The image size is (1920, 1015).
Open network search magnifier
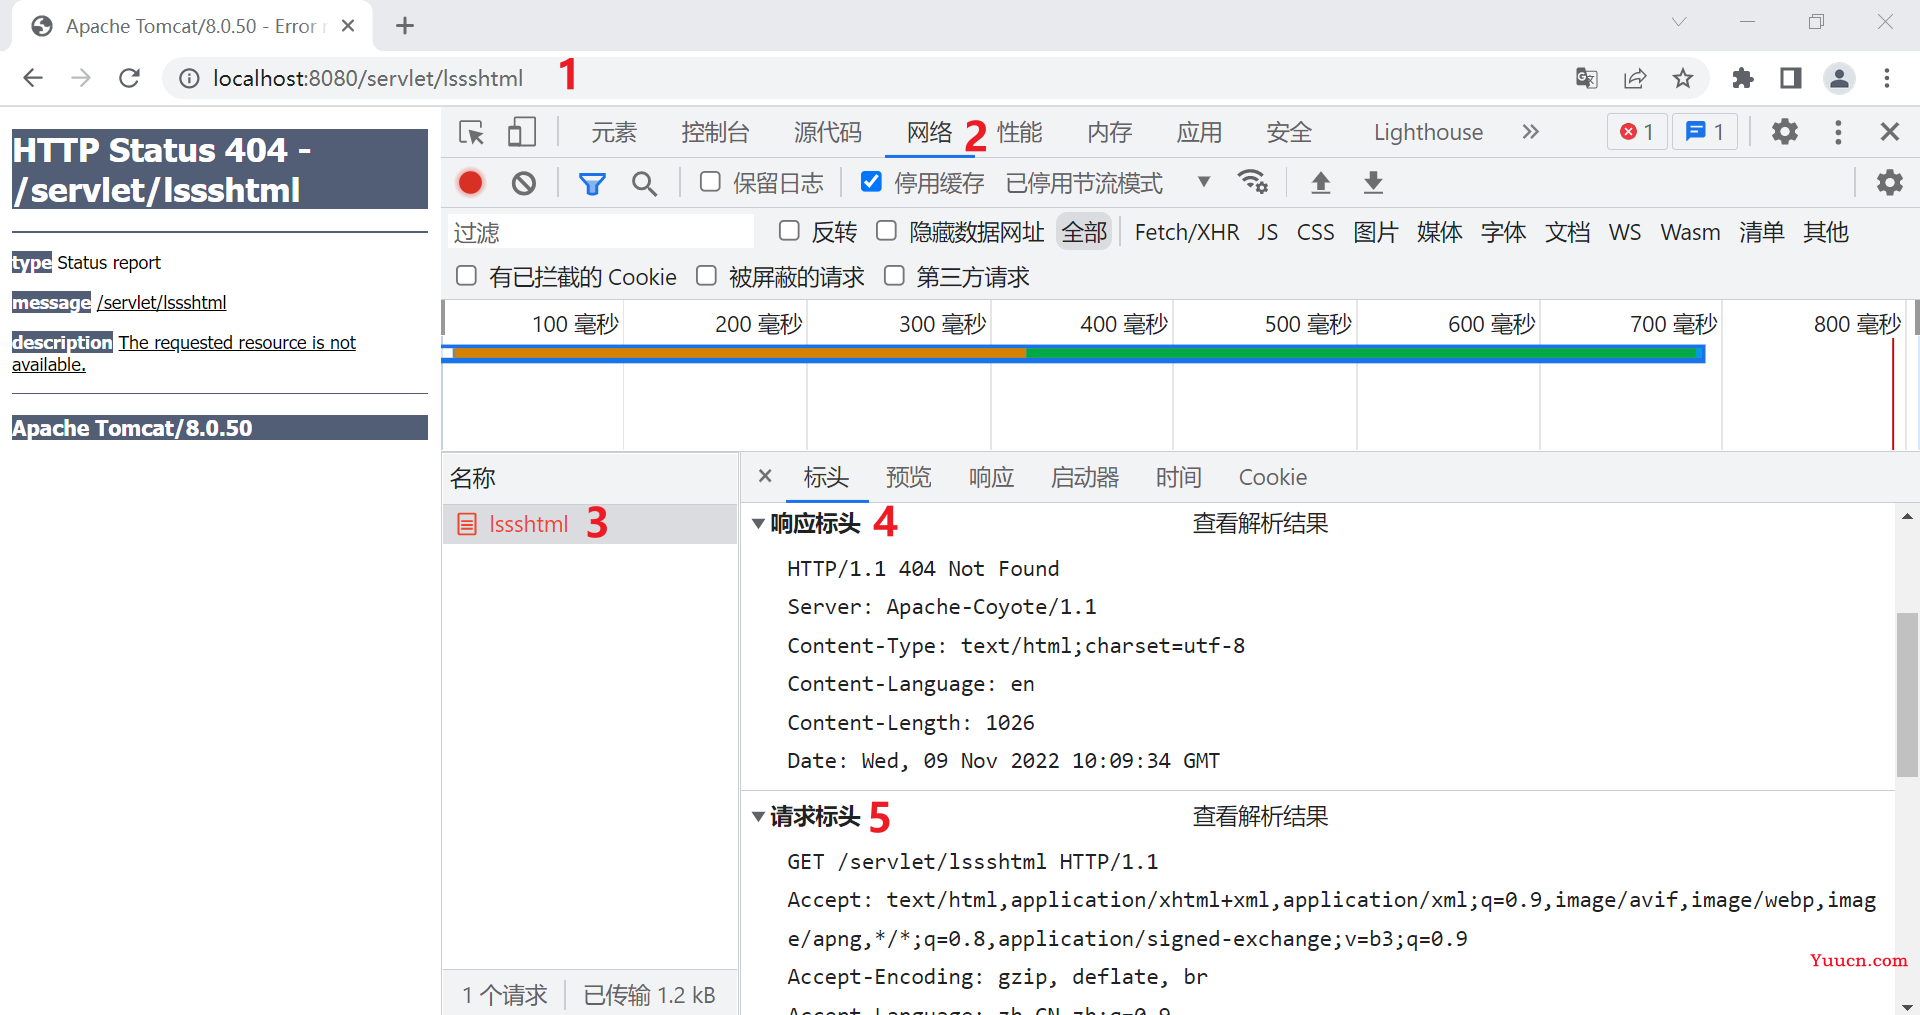tap(644, 183)
